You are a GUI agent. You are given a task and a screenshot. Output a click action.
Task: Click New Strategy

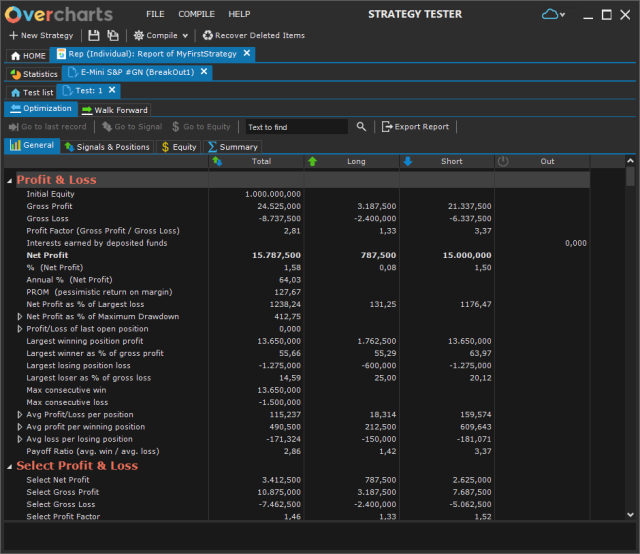point(41,36)
